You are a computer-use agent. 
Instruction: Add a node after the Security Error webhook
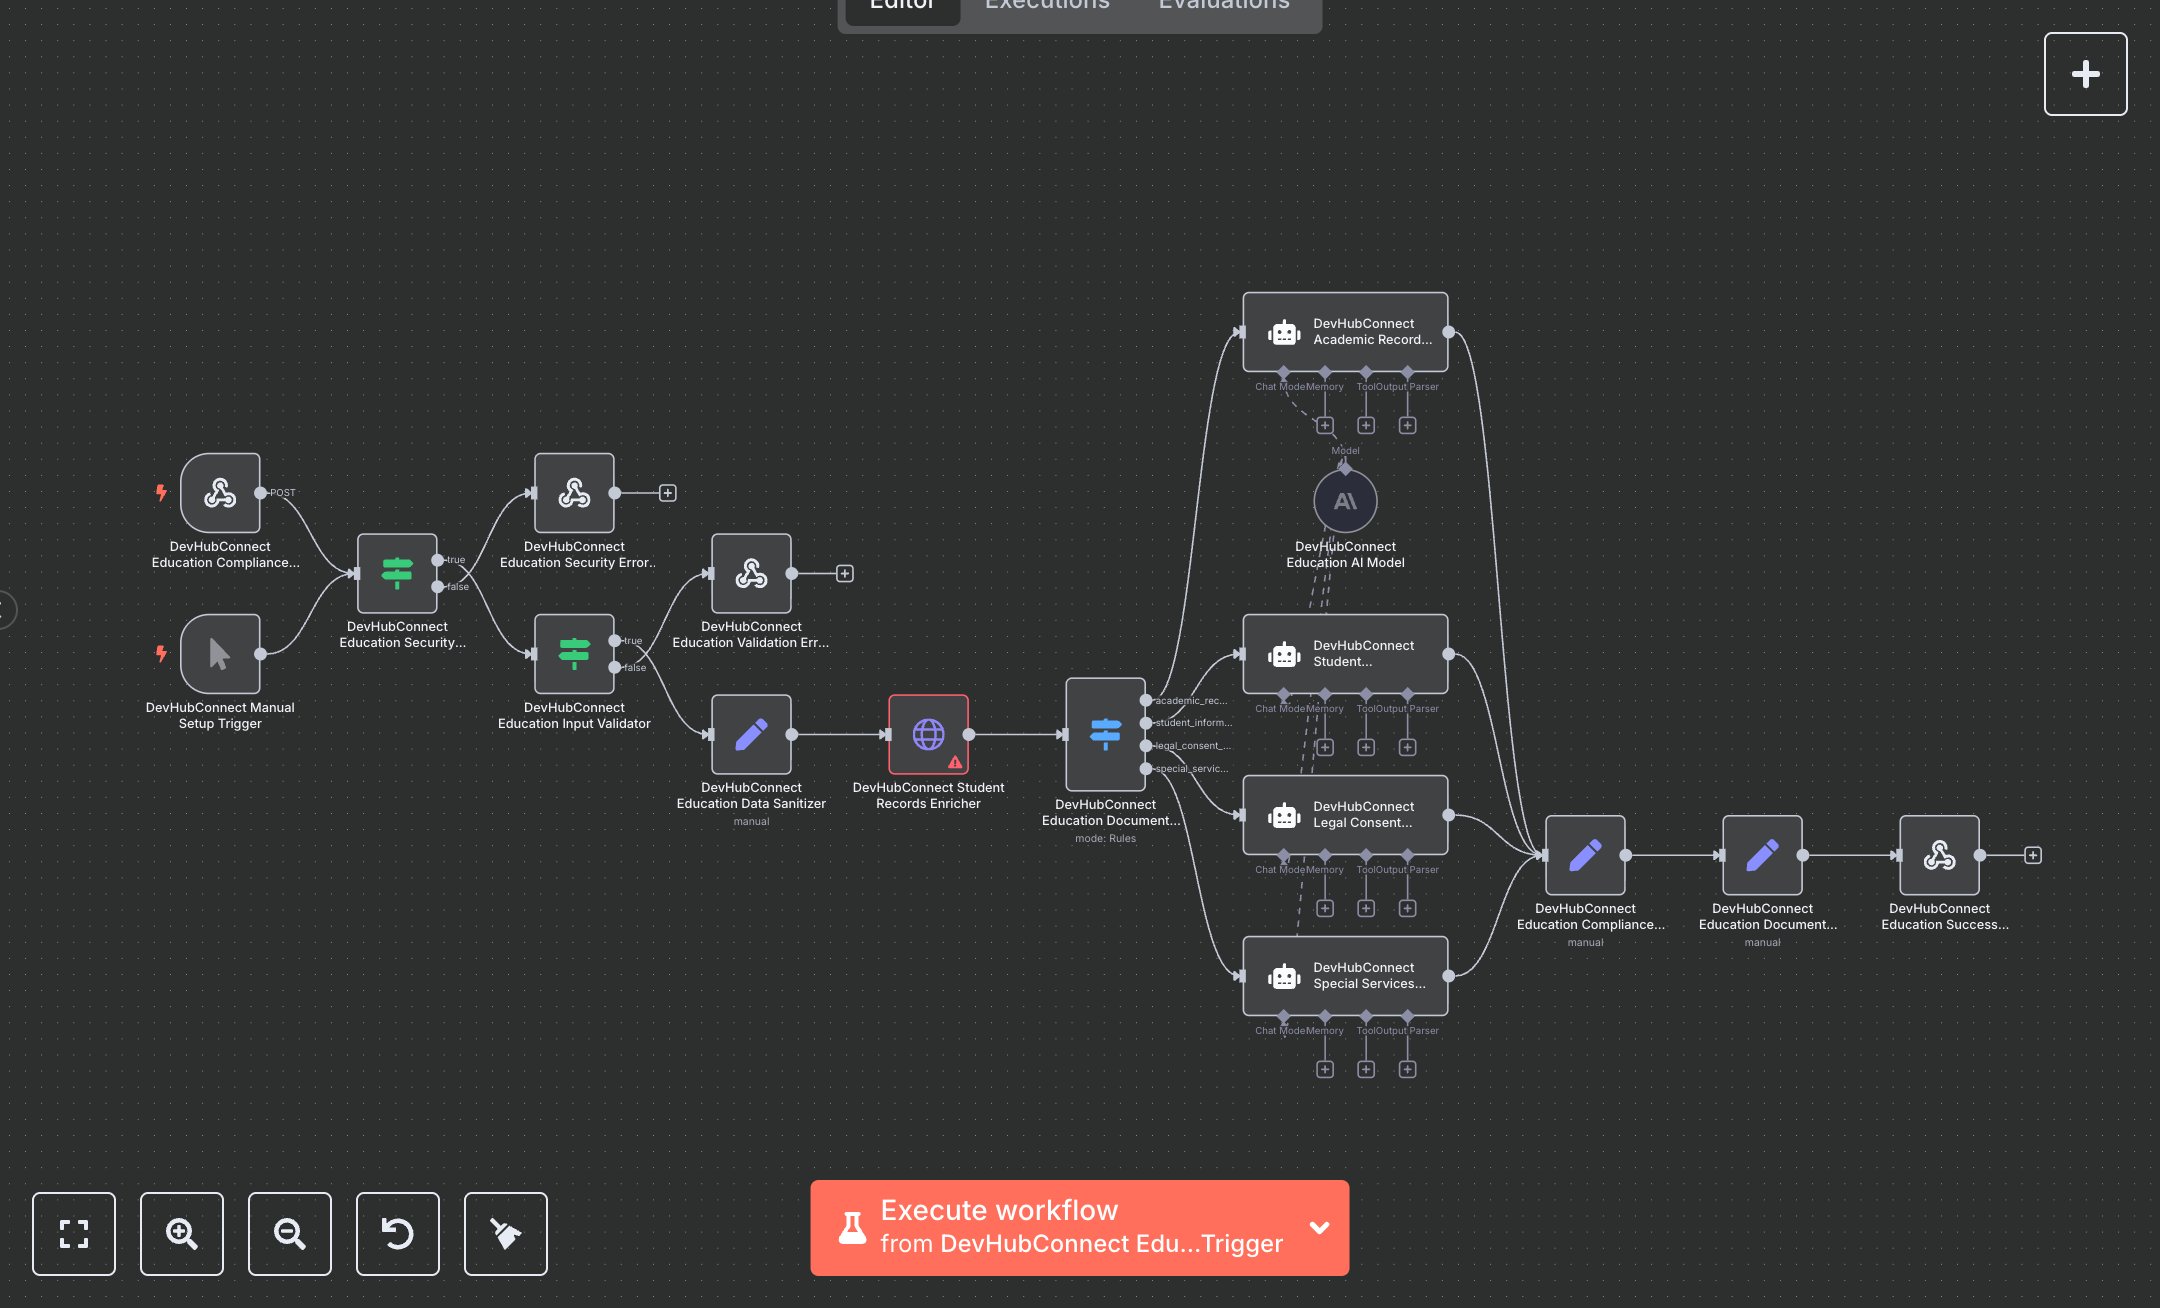668,493
